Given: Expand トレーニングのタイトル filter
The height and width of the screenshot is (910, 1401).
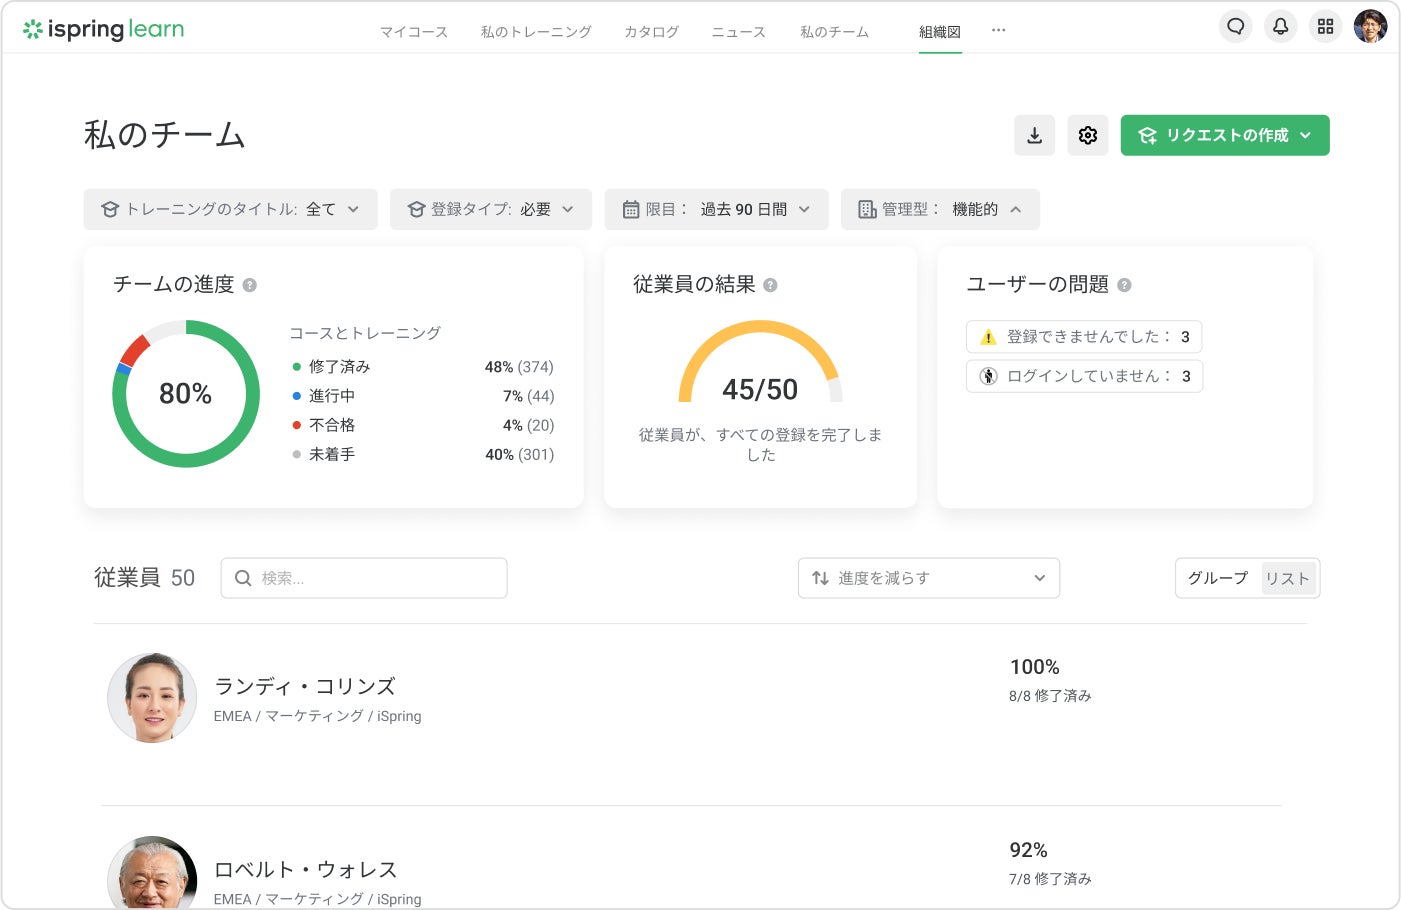Looking at the screenshot, I should 231,209.
